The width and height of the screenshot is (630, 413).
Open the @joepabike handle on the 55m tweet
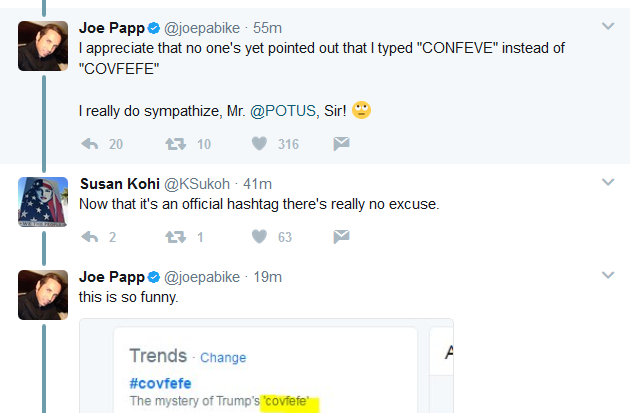click(x=202, y=28)
